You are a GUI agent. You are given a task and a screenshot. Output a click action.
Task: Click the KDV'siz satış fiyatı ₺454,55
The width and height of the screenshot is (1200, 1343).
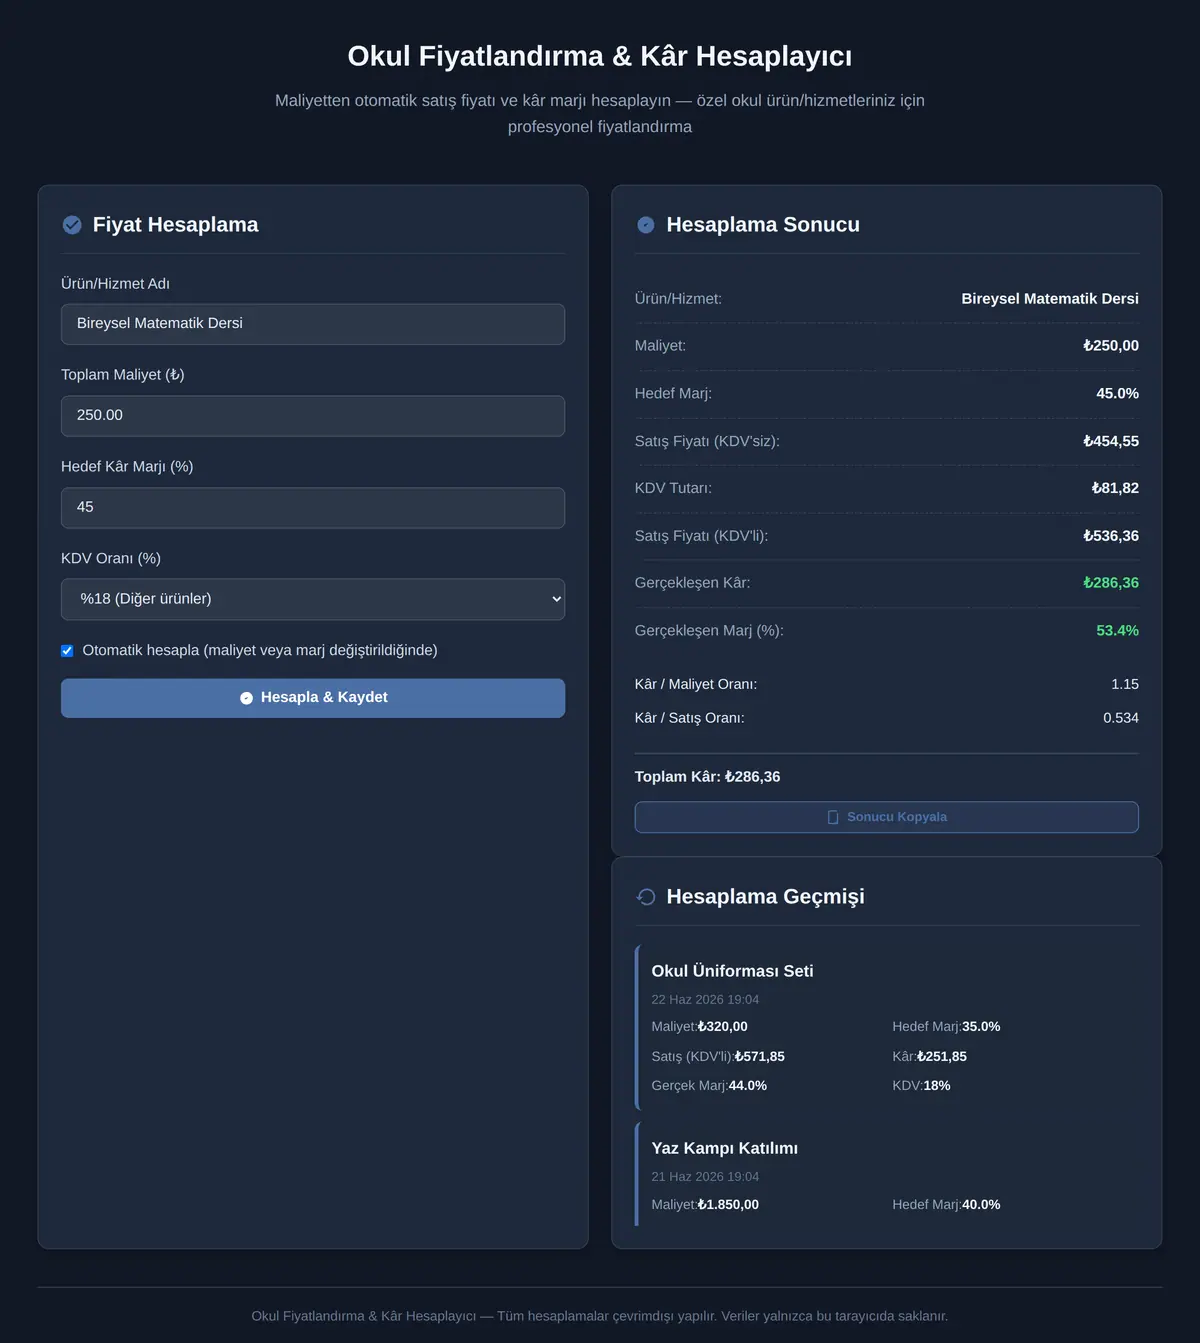click(1111, 441)
